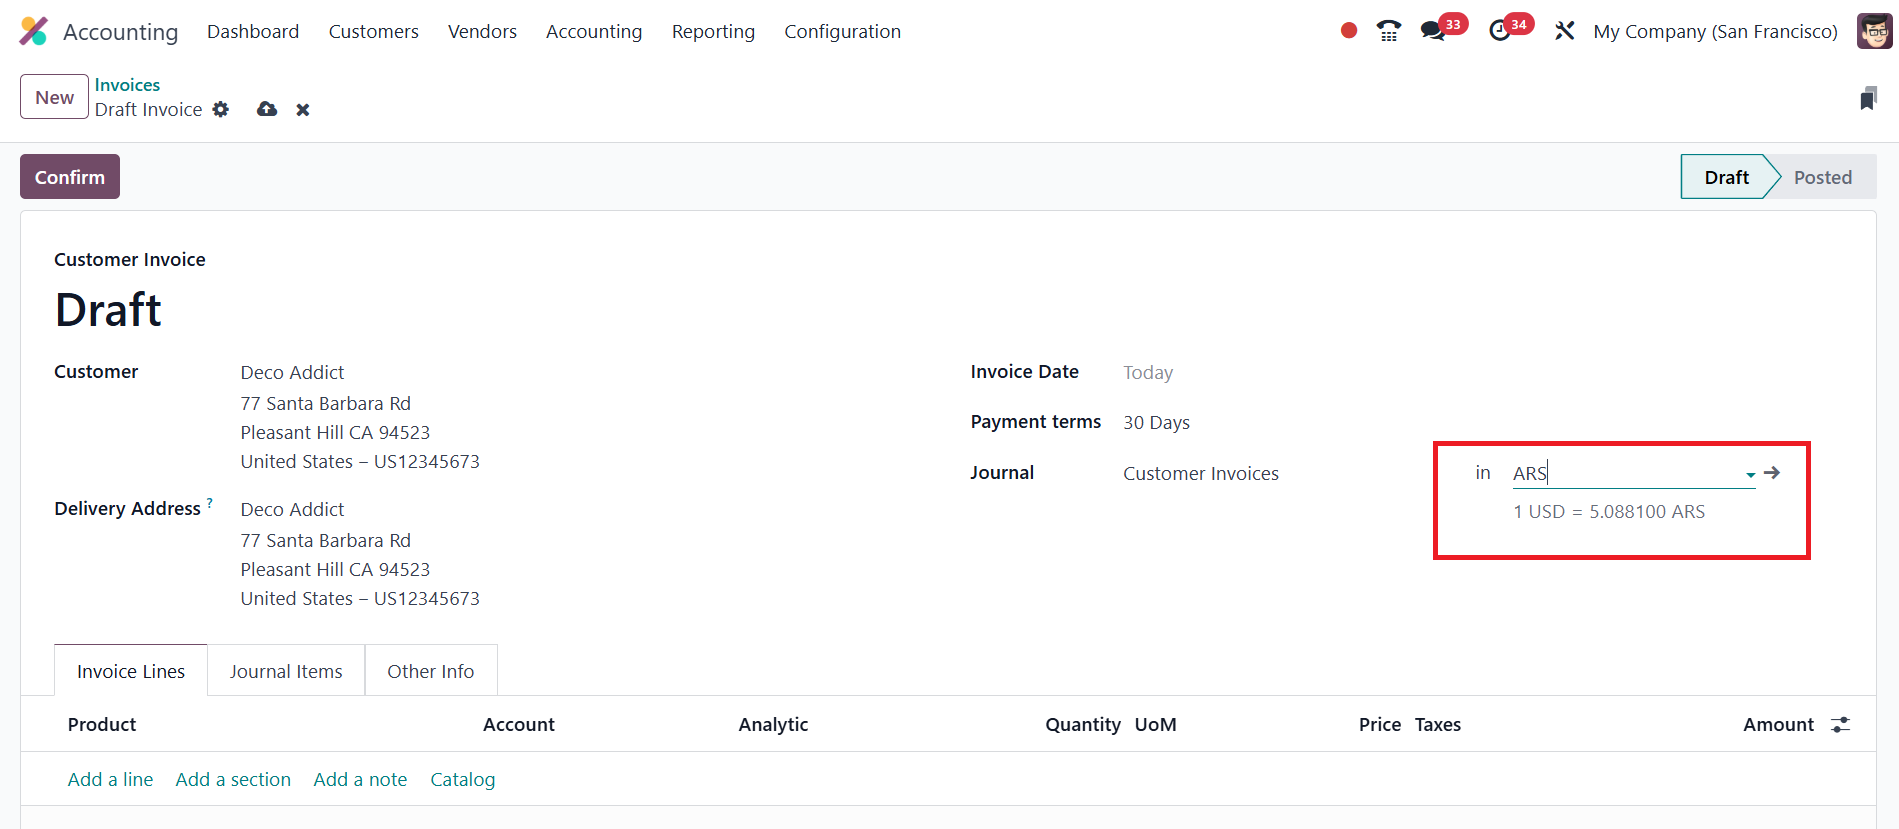Image resolution: width=1899 pixels, height=829 pixels.
Task: Click the Odoo Accounting app logo
Action: (x=33, y=31)
